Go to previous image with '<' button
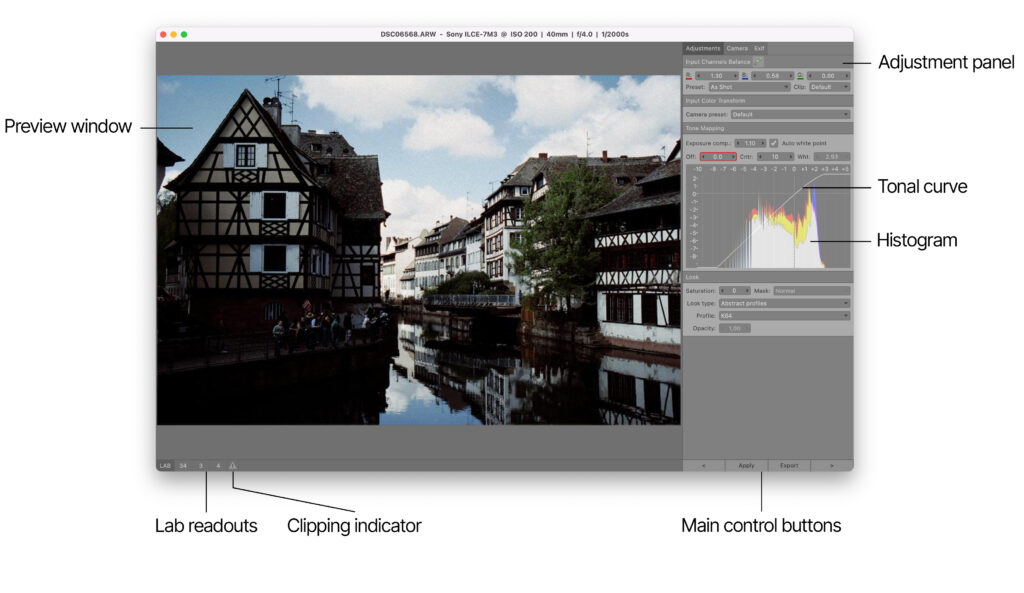 (703, 466)
